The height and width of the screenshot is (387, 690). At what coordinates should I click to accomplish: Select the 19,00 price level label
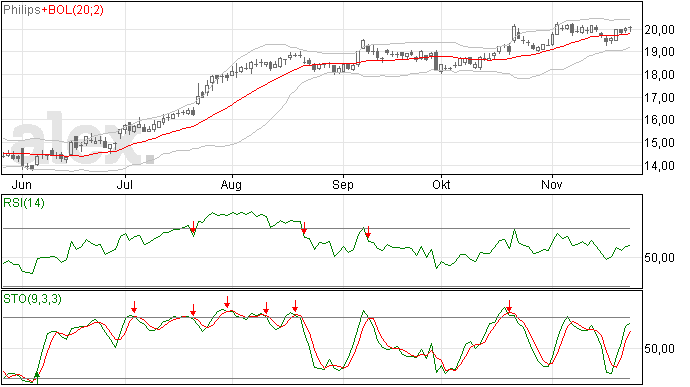coord(659,52)
